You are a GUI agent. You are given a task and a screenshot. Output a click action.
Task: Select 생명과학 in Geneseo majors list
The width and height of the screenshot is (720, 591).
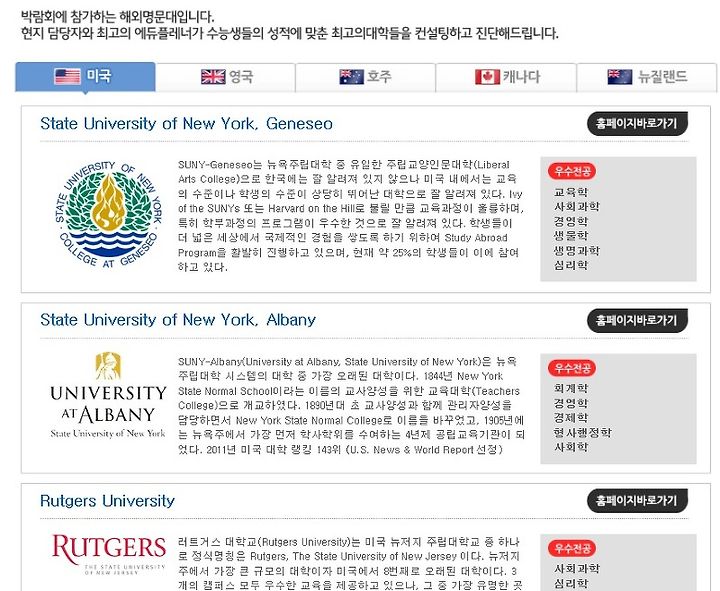[x=577, y=251]
